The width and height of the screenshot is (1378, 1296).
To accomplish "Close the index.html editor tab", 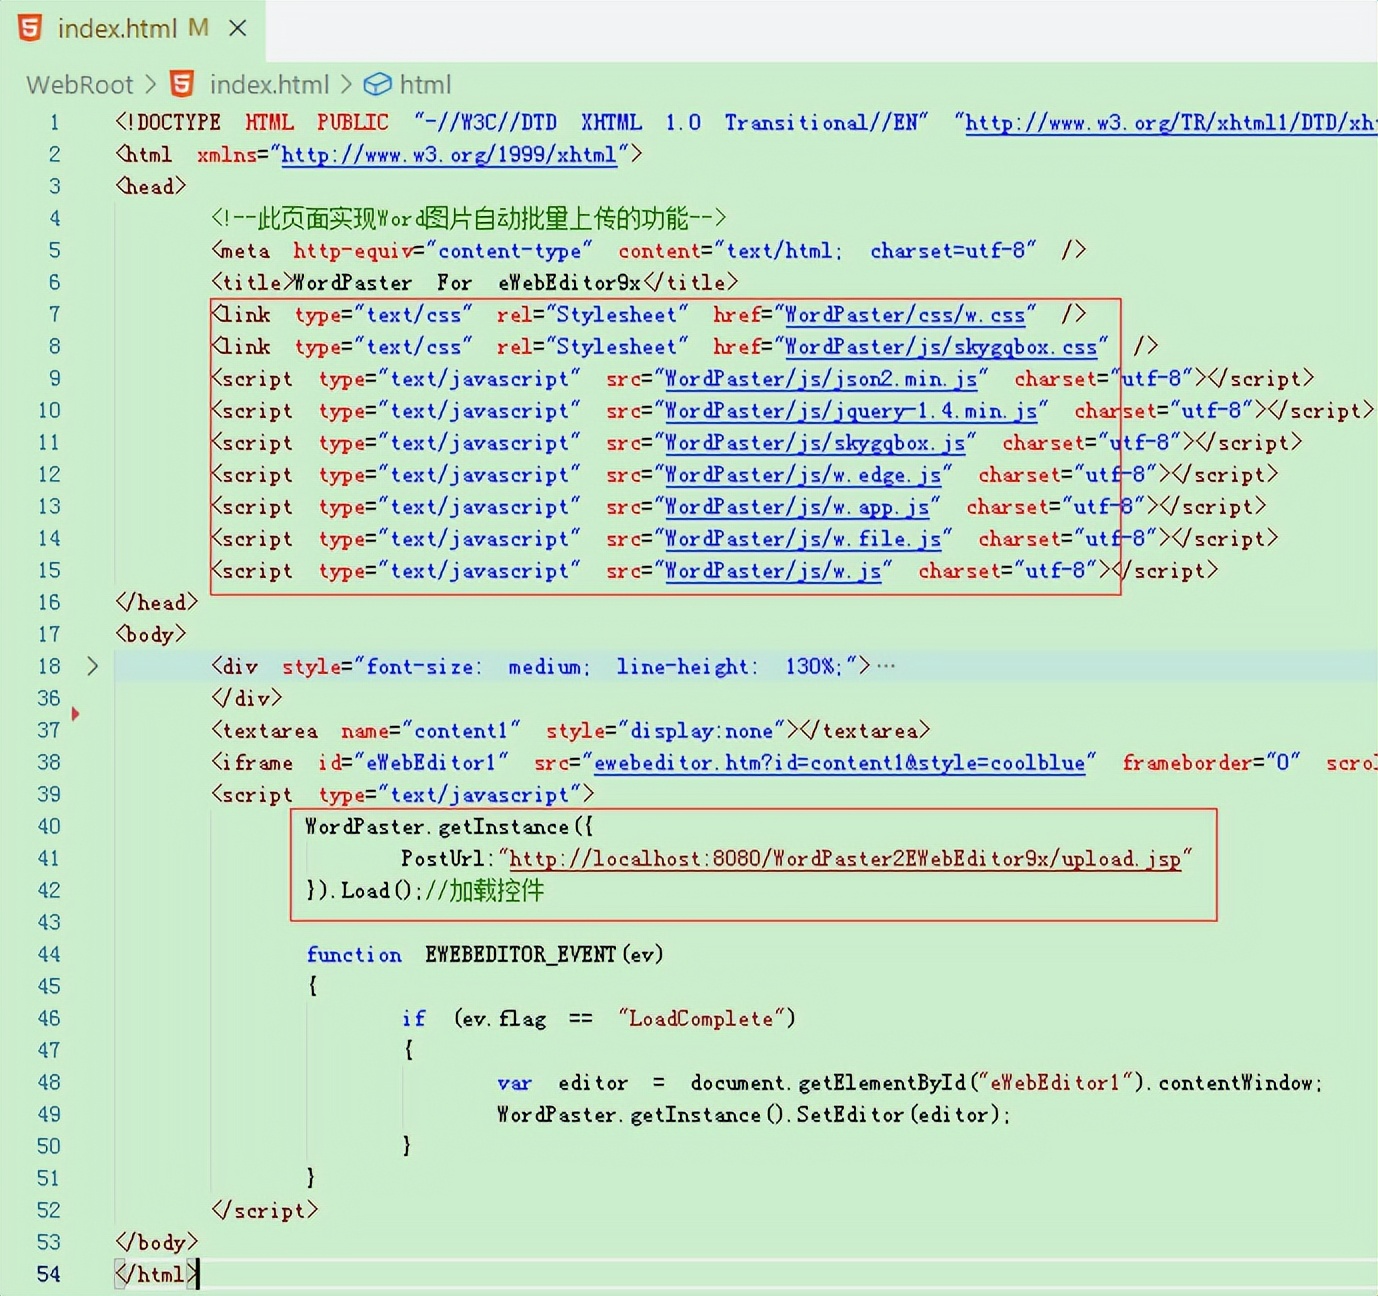I will [238, 28].
